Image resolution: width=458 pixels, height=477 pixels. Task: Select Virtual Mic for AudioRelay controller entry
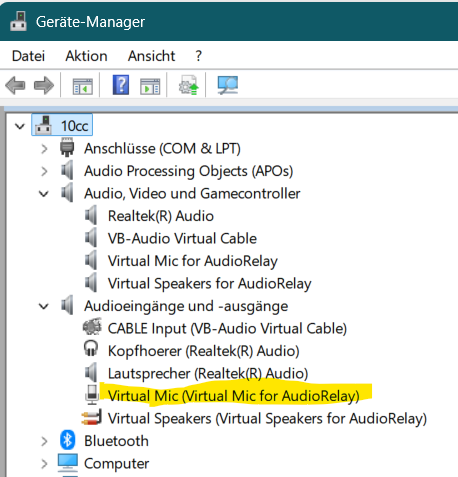point(193,261)
